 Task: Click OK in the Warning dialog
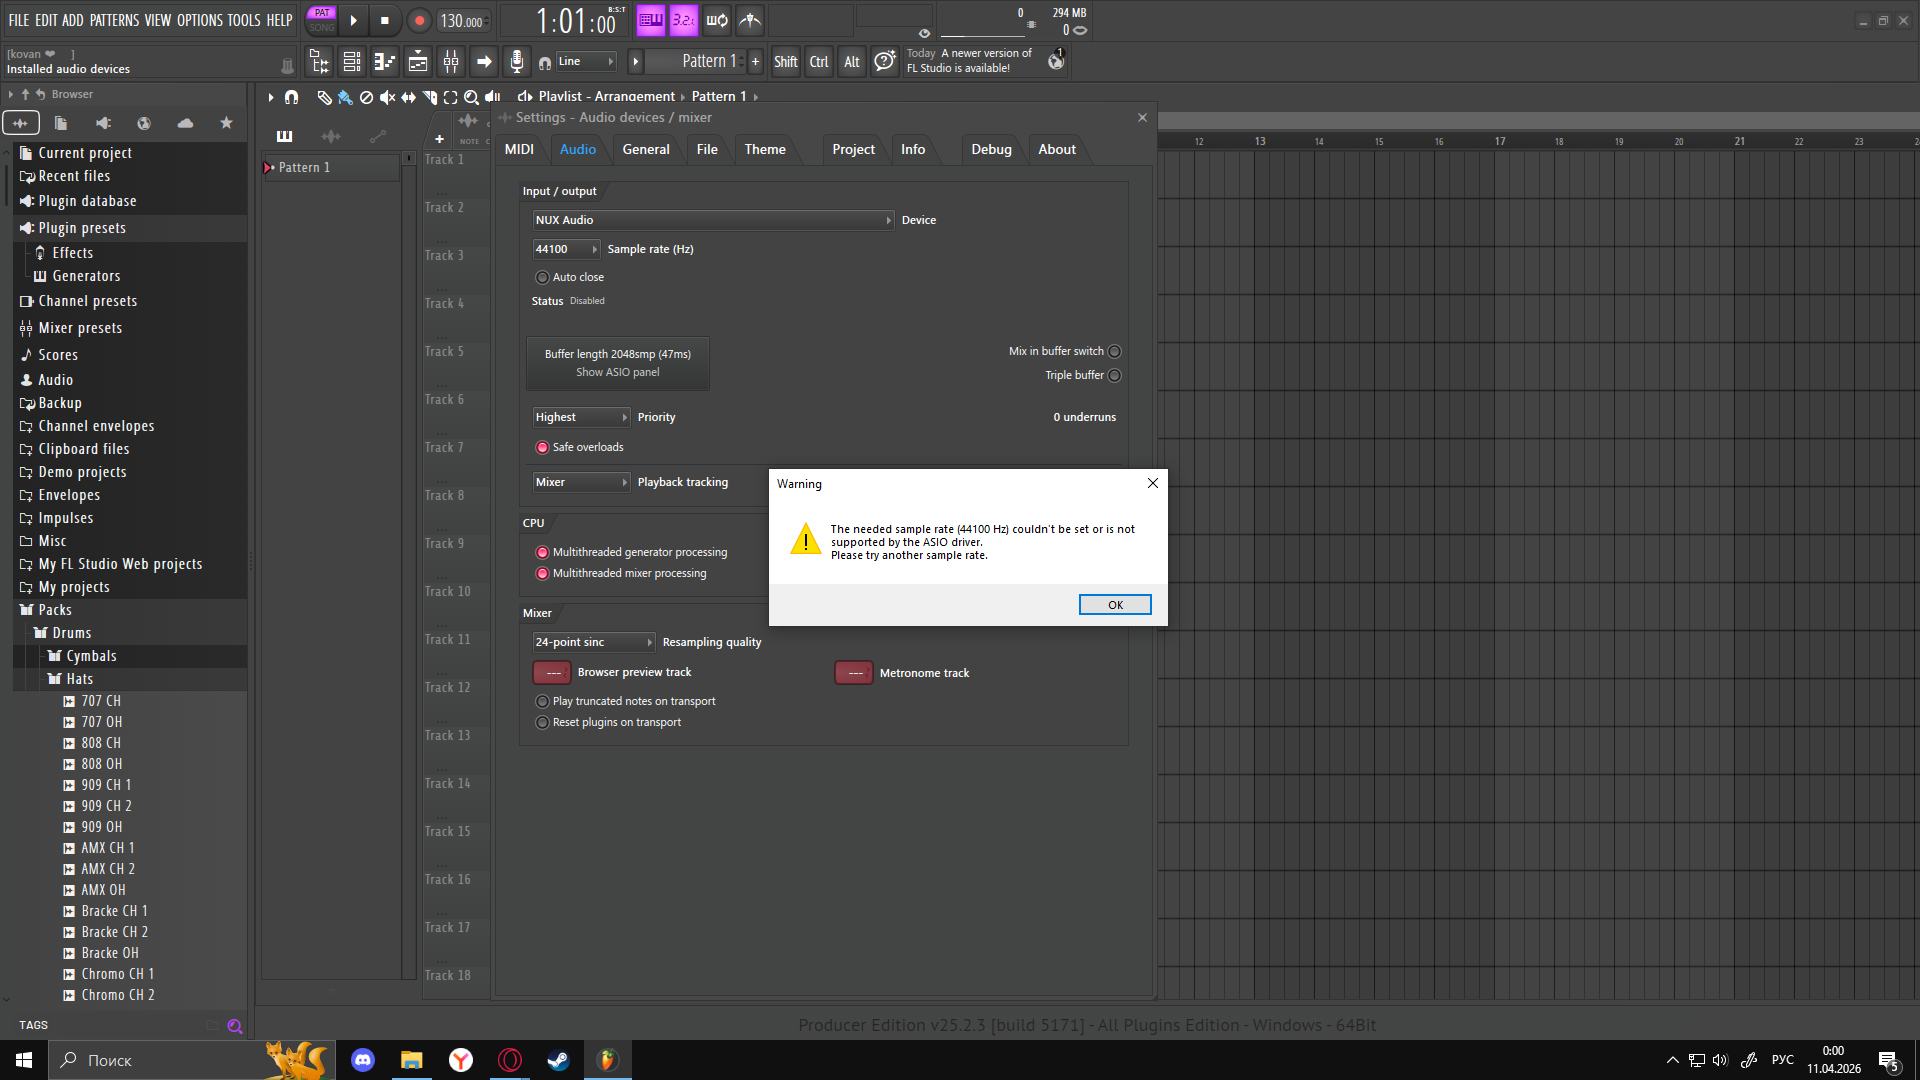(x=1115, y=605)
